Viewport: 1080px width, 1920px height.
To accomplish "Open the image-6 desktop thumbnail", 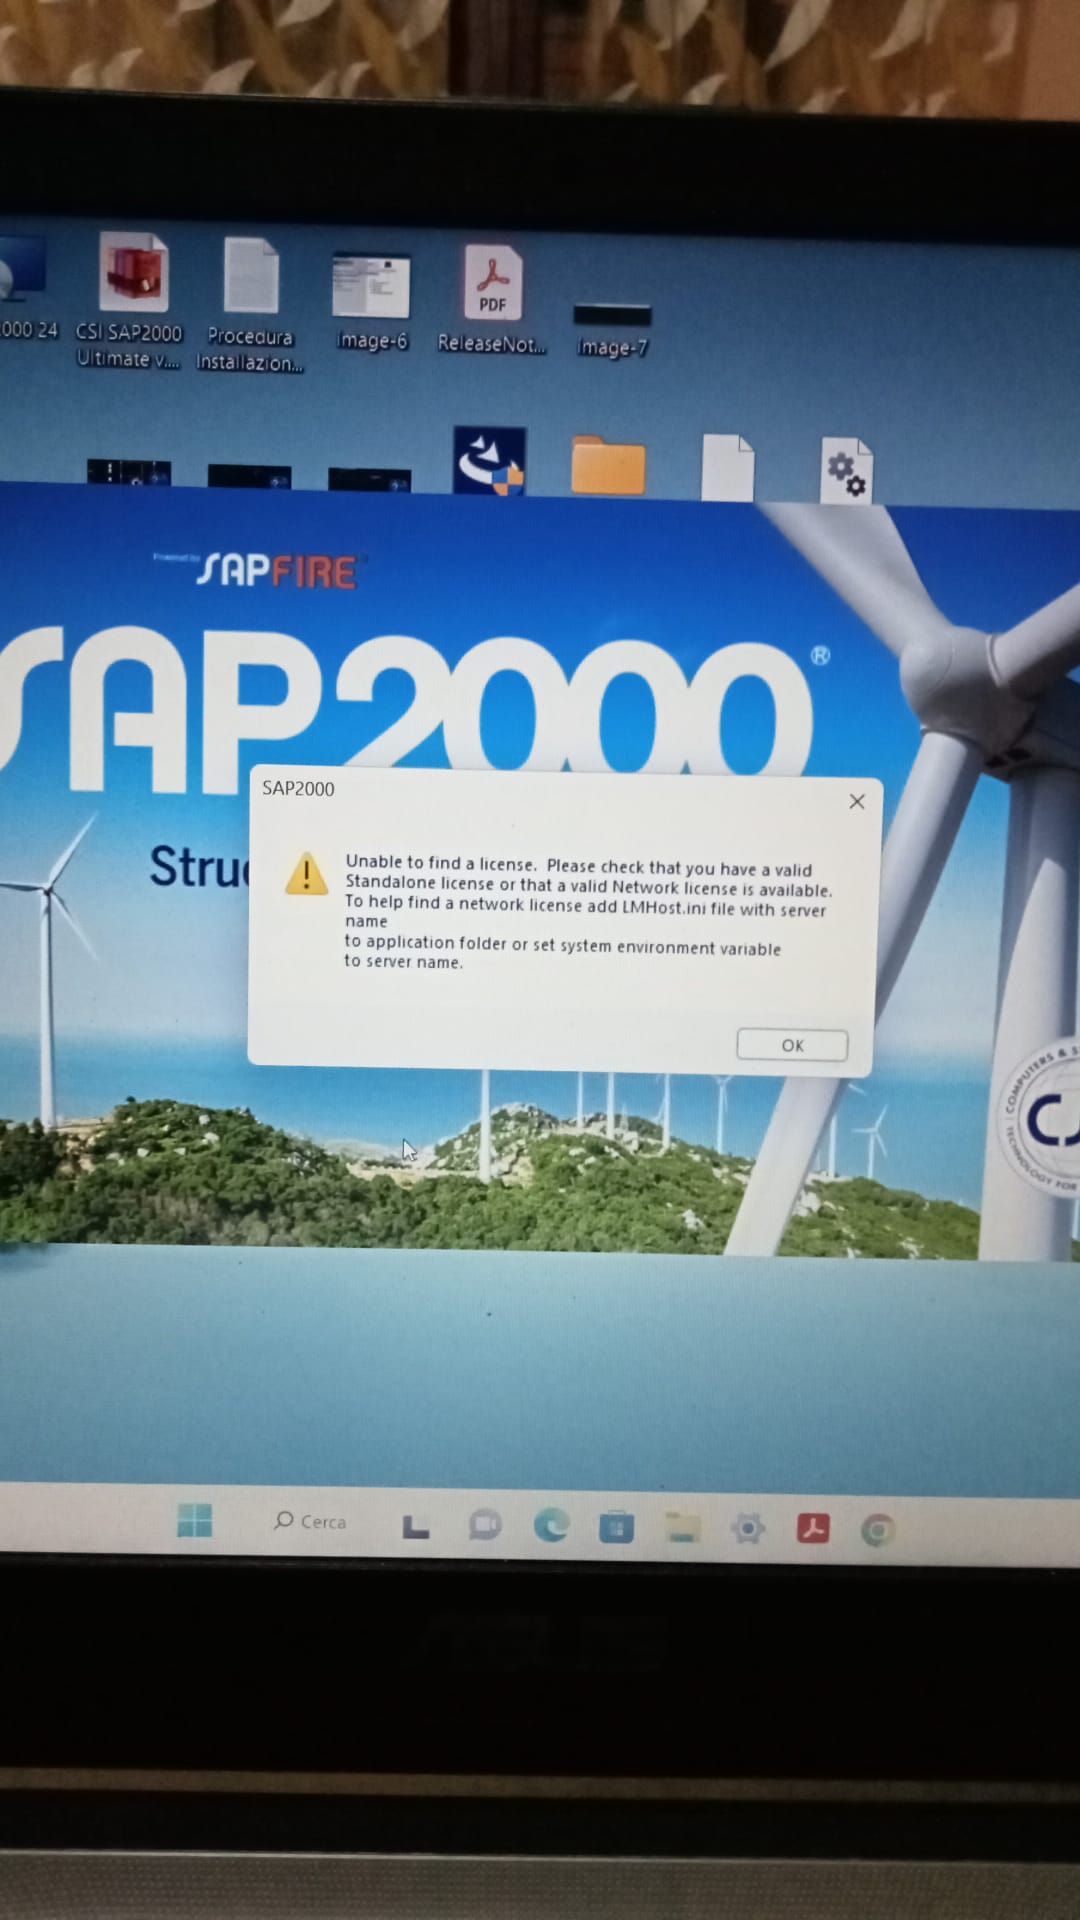I will point(371,303).
